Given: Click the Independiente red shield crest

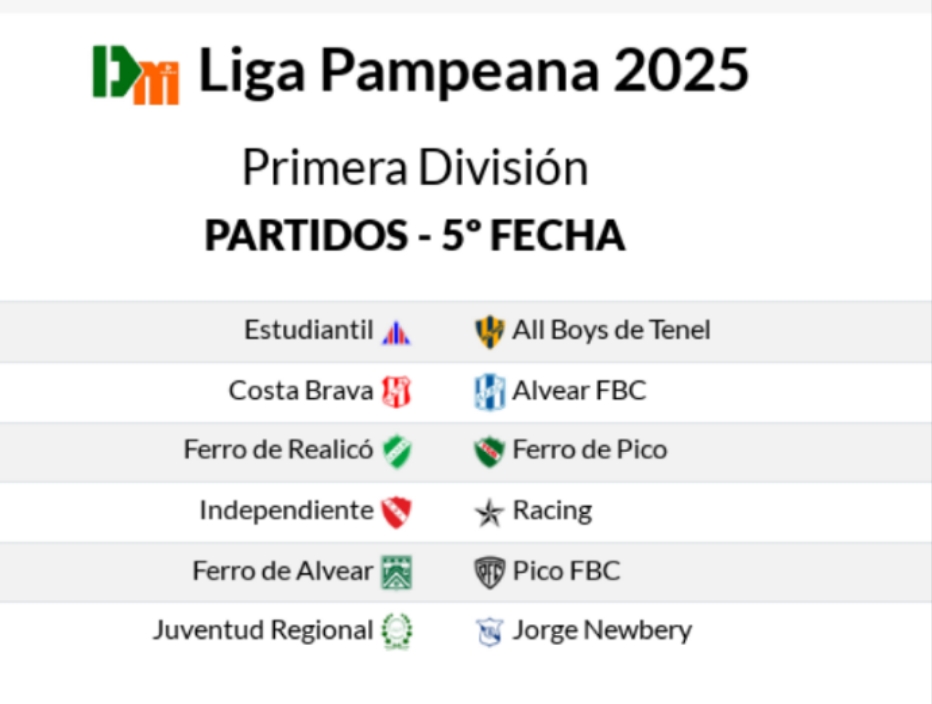Looking at the screenshot, I should (x=396, y=512).
